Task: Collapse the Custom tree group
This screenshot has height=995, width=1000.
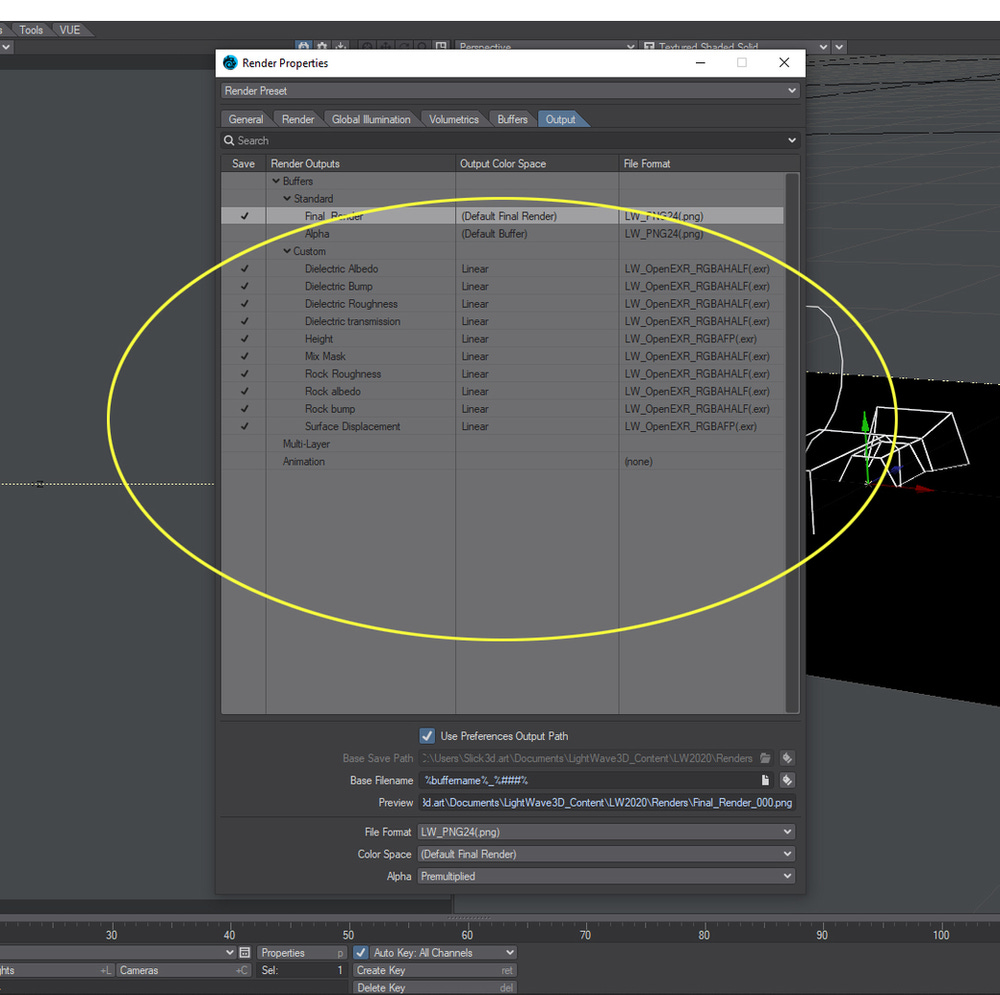Action: (287, 251)
